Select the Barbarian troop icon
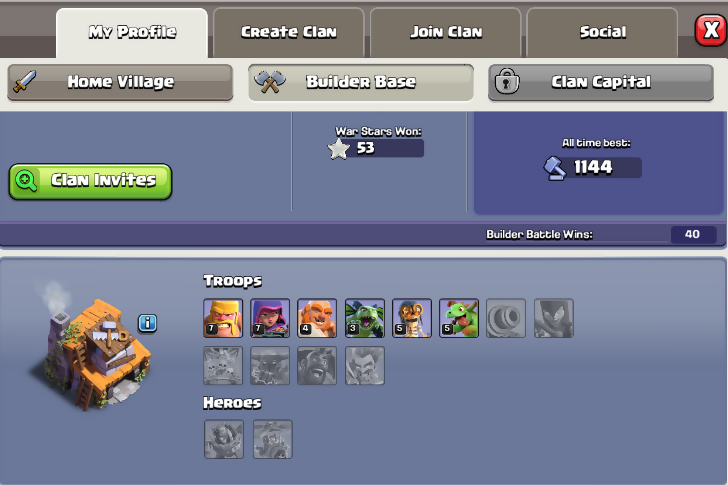 [x=223, y=318]
